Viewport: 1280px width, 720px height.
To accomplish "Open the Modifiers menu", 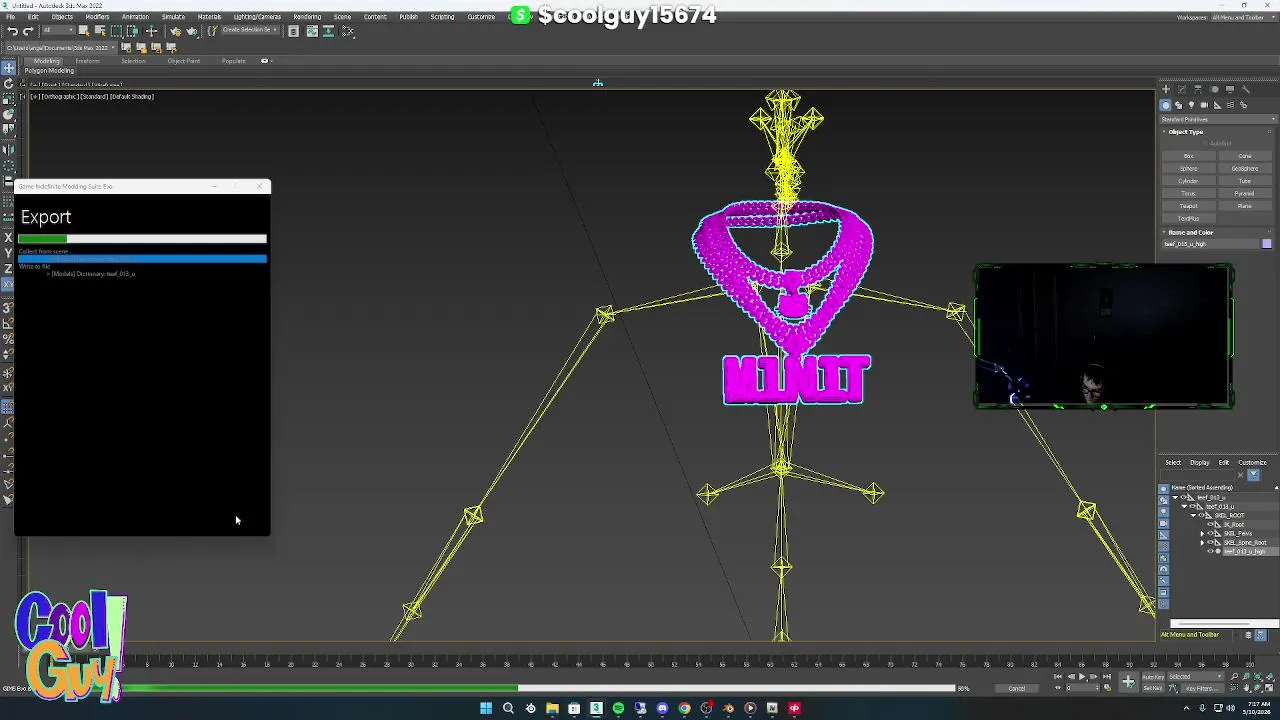I will coord(97,17).
